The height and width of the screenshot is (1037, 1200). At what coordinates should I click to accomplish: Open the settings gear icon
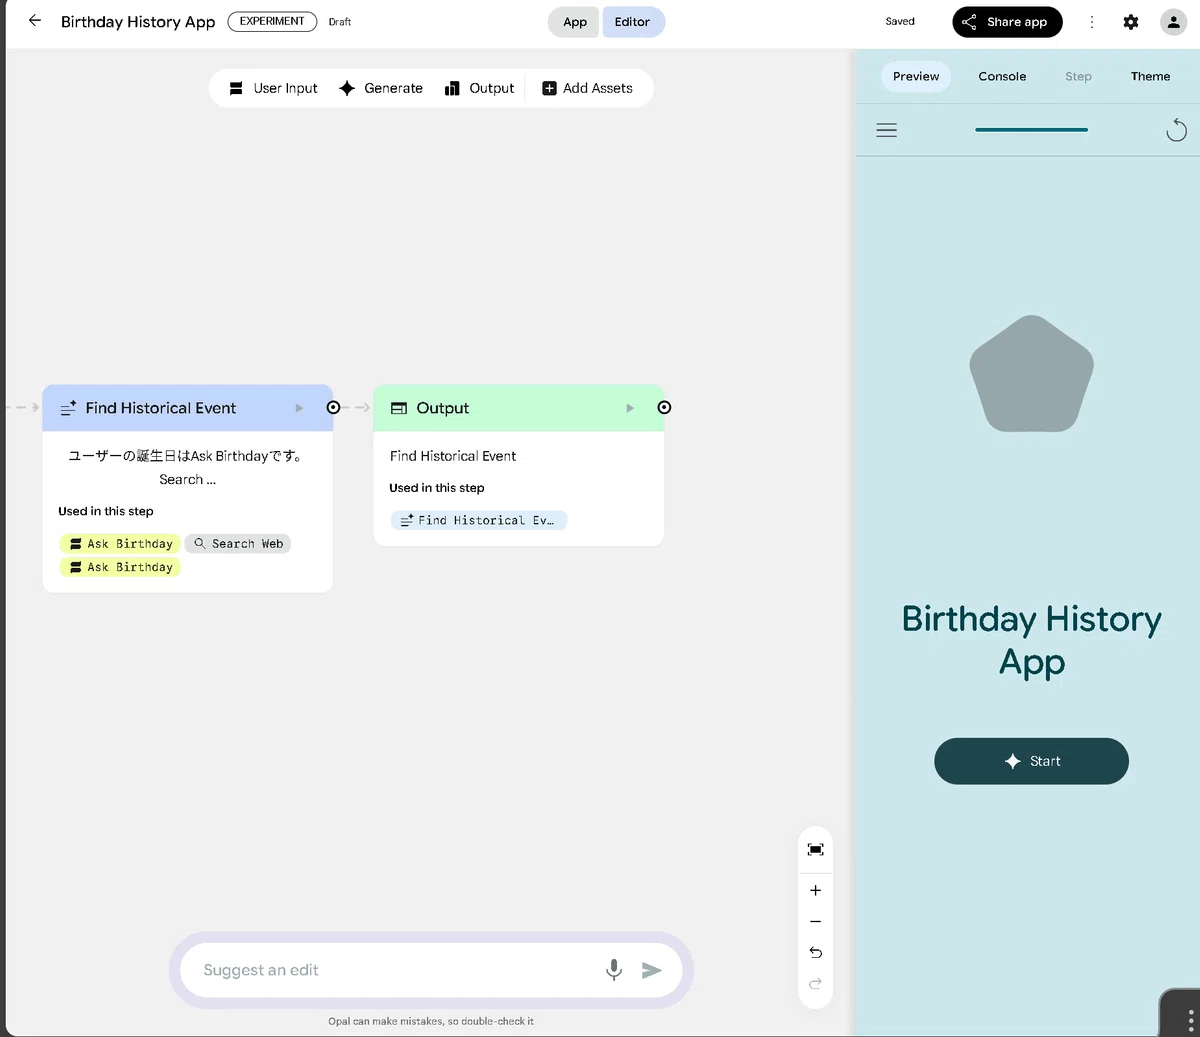pyautogui.click(x=1131, y=22)
